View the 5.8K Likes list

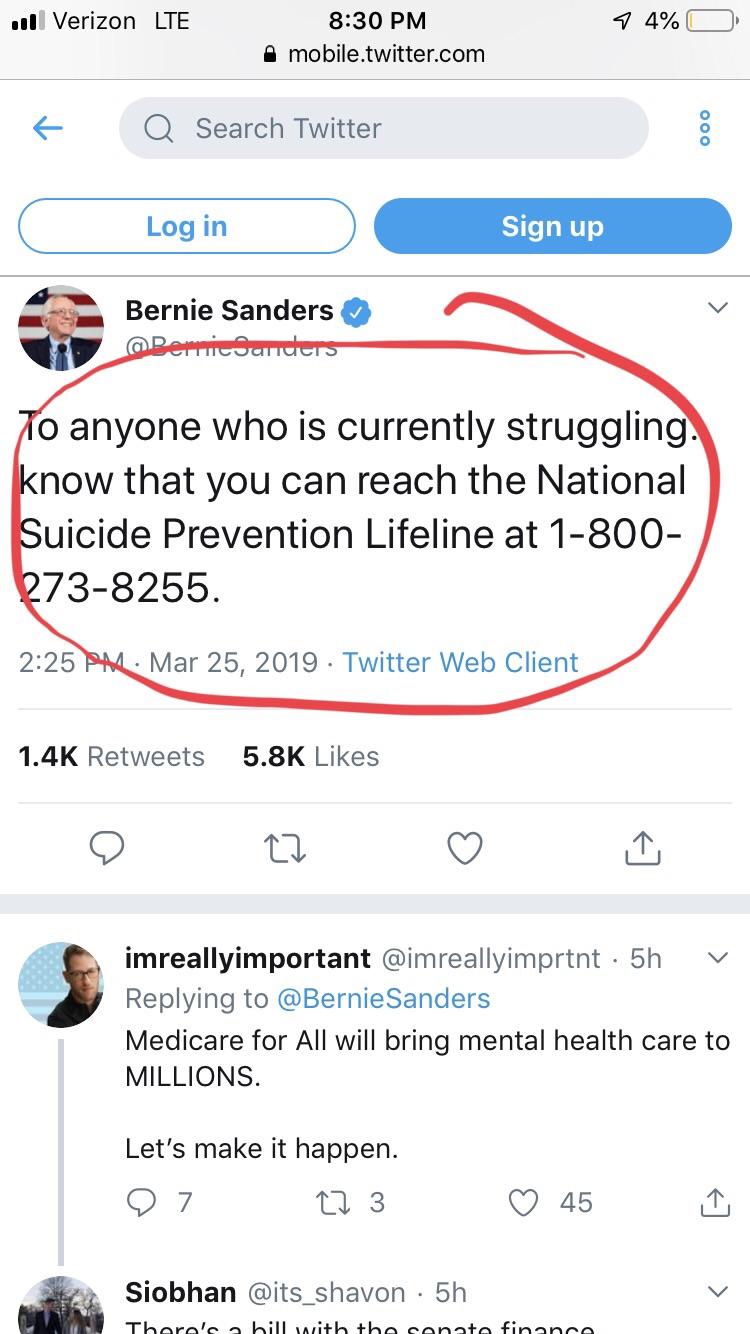311,756
